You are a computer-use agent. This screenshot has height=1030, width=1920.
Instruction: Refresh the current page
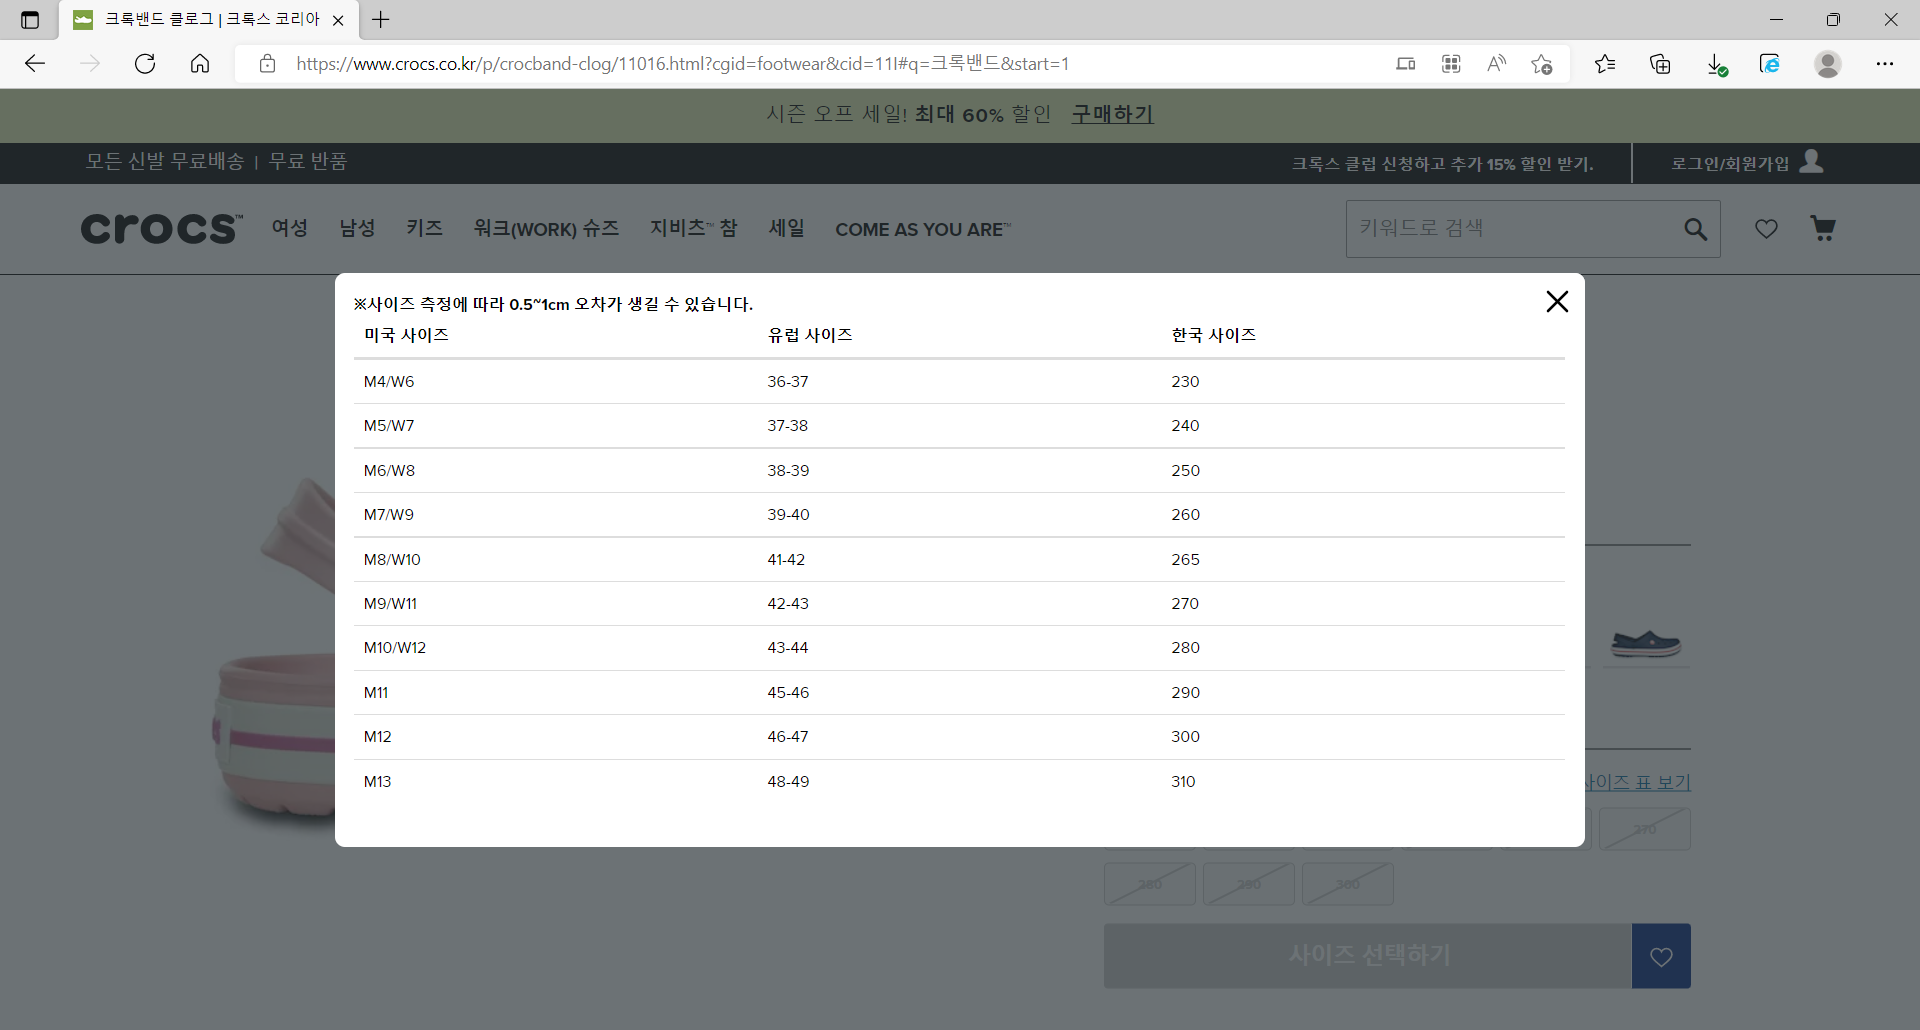(x=145, y=64)
